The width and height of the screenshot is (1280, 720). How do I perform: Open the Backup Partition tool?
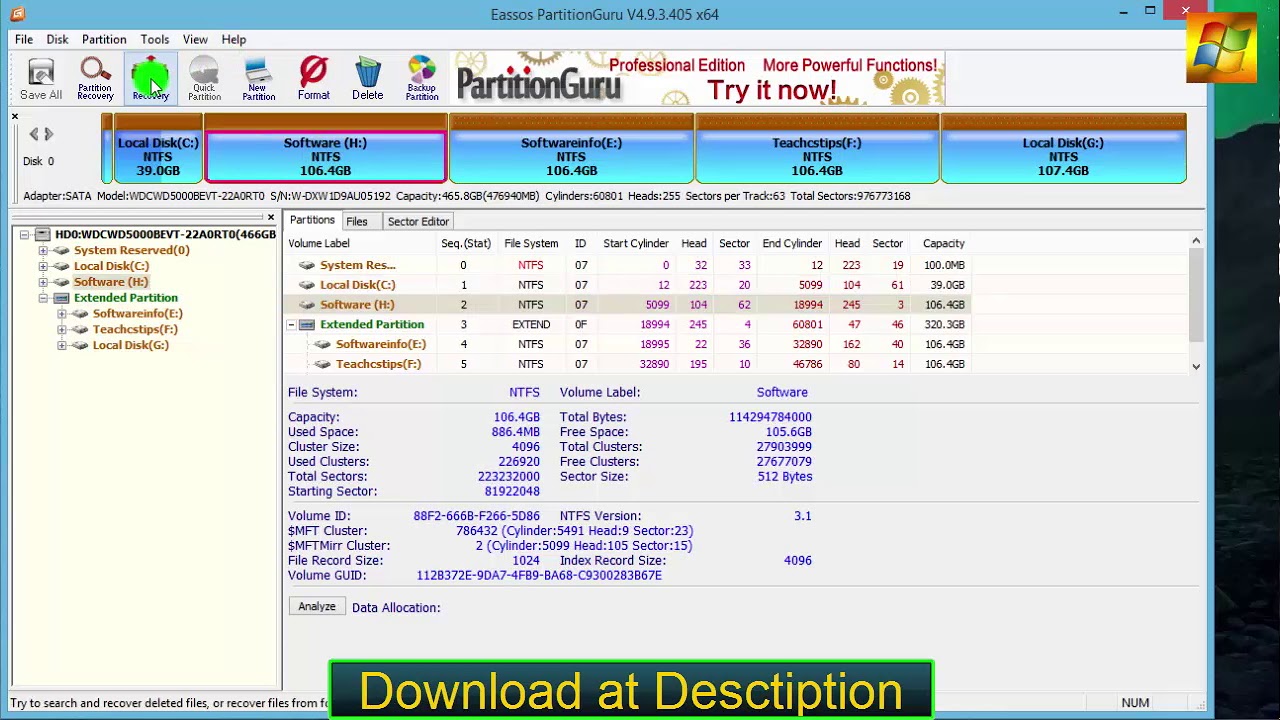click(x=422, y=79)
